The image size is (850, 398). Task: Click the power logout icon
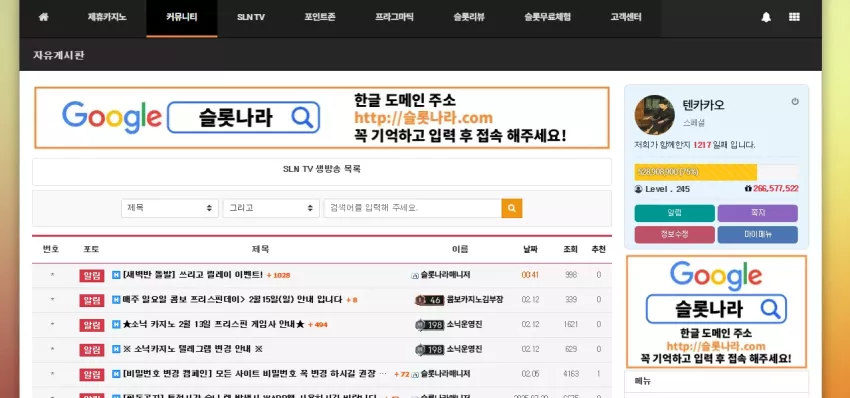click(x=795, y=101)
